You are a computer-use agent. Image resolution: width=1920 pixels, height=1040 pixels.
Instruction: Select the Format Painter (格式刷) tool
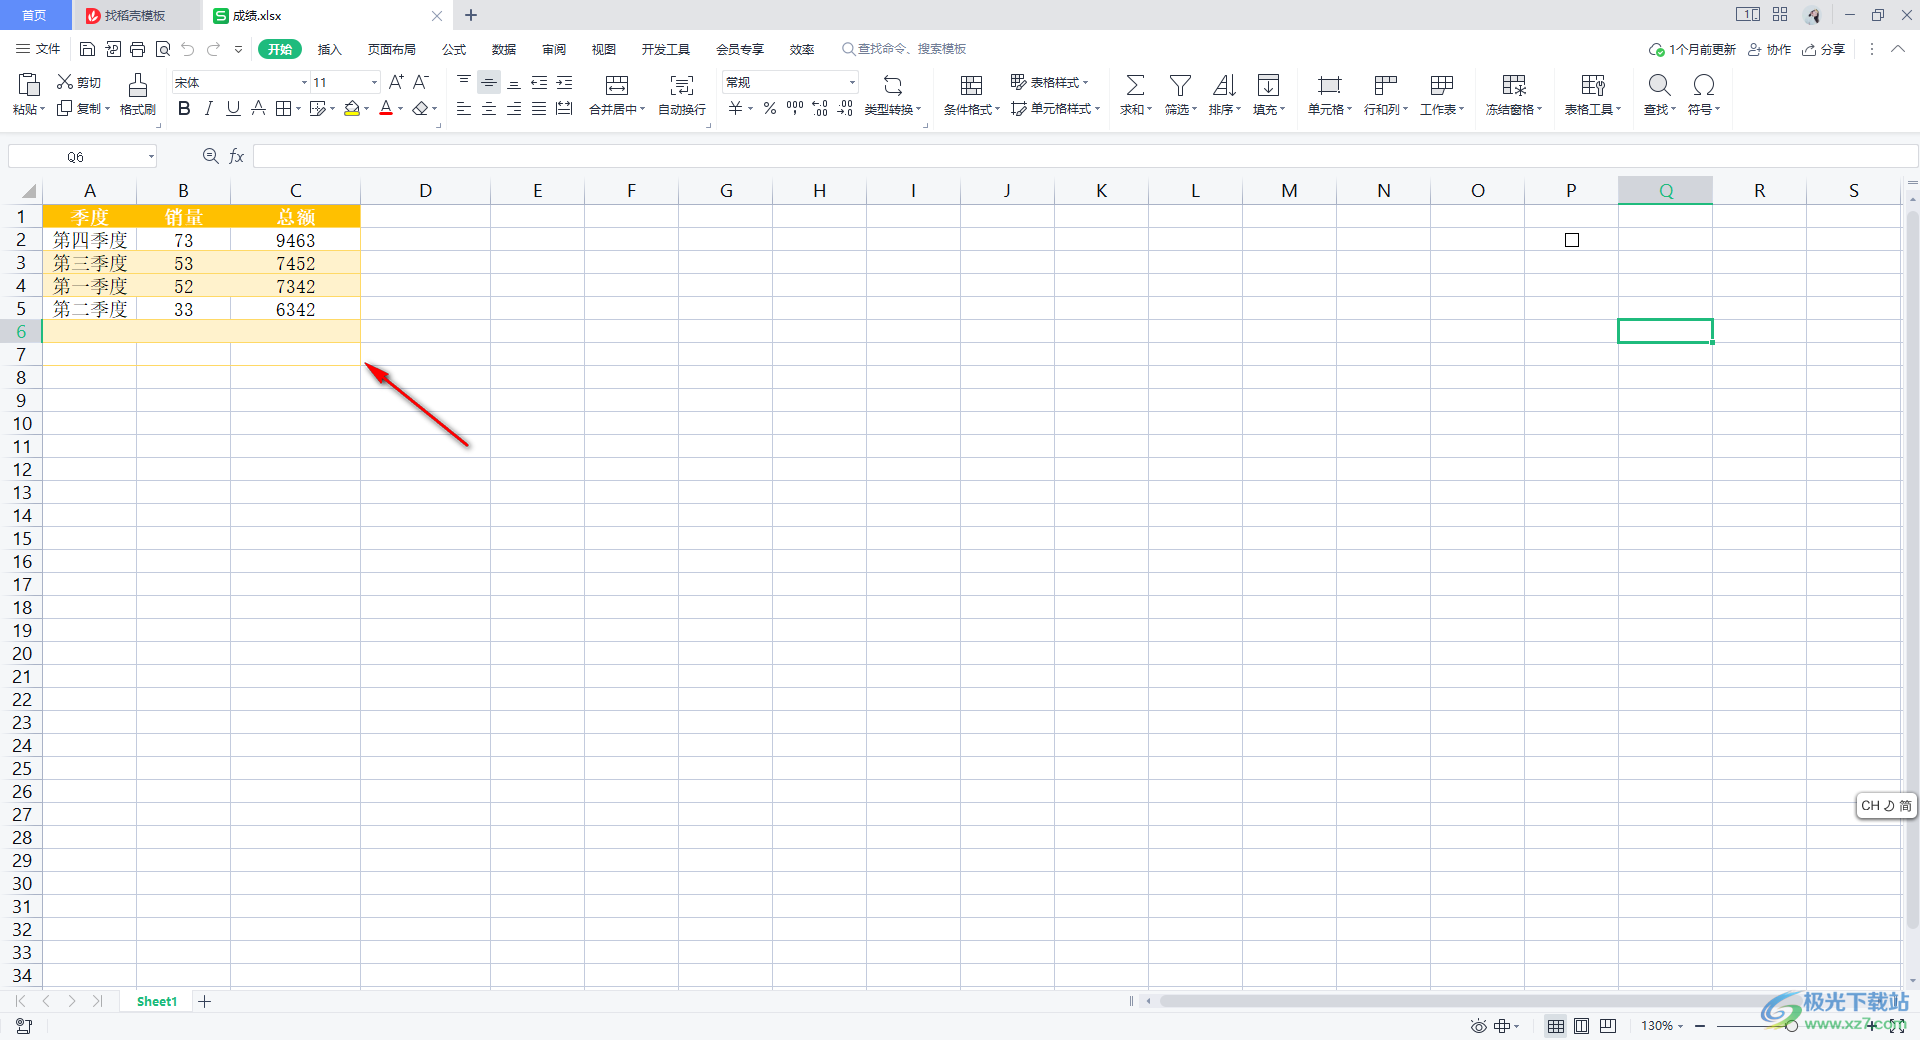click(138, 94)
